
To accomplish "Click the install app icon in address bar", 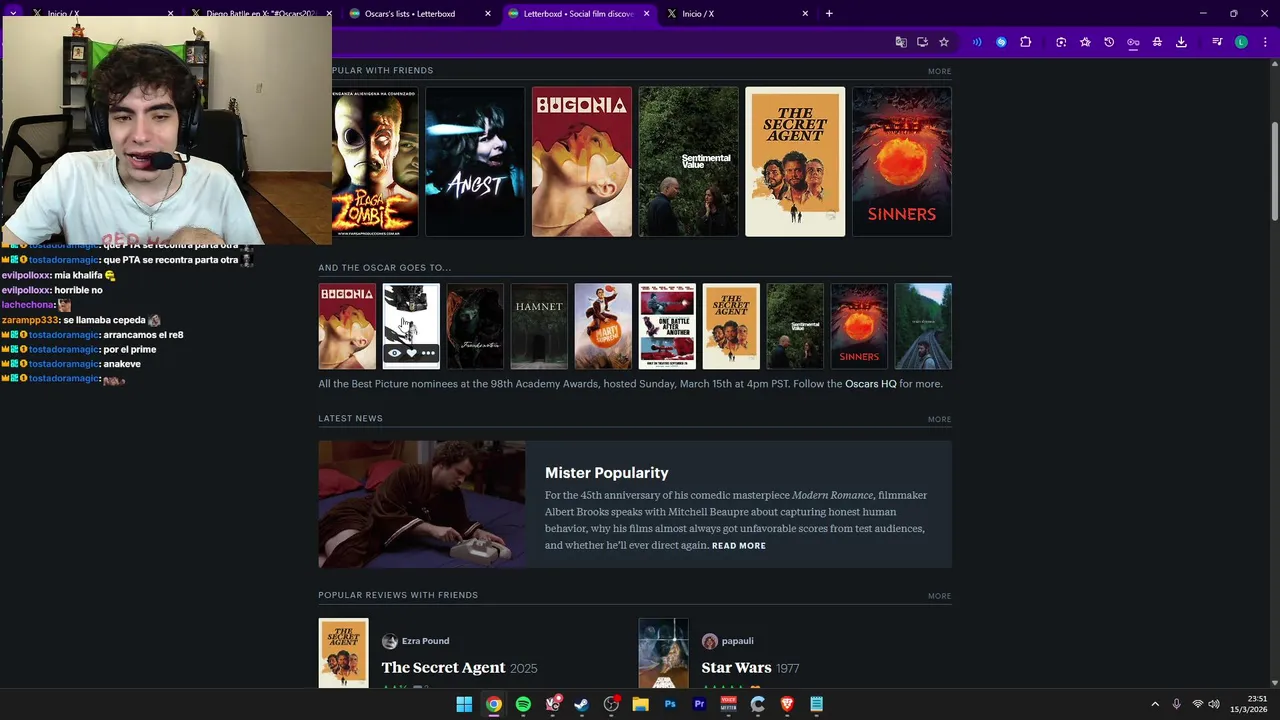I will [x=922, y=42].
